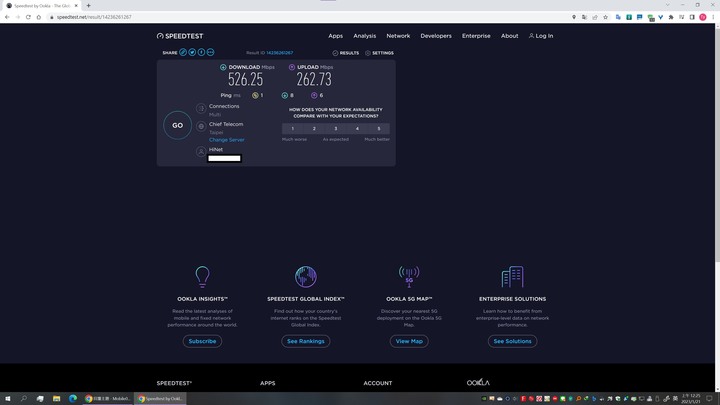
Task: Click the download arrow icon
Action: click(x=223, y=67)
